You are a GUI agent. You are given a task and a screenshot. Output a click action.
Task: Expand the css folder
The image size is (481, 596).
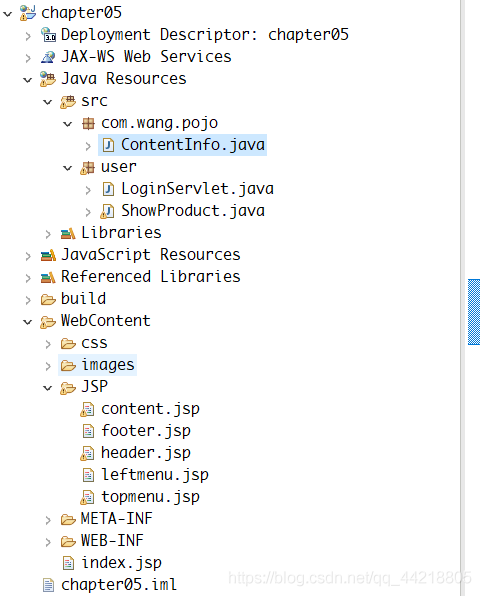48,344
